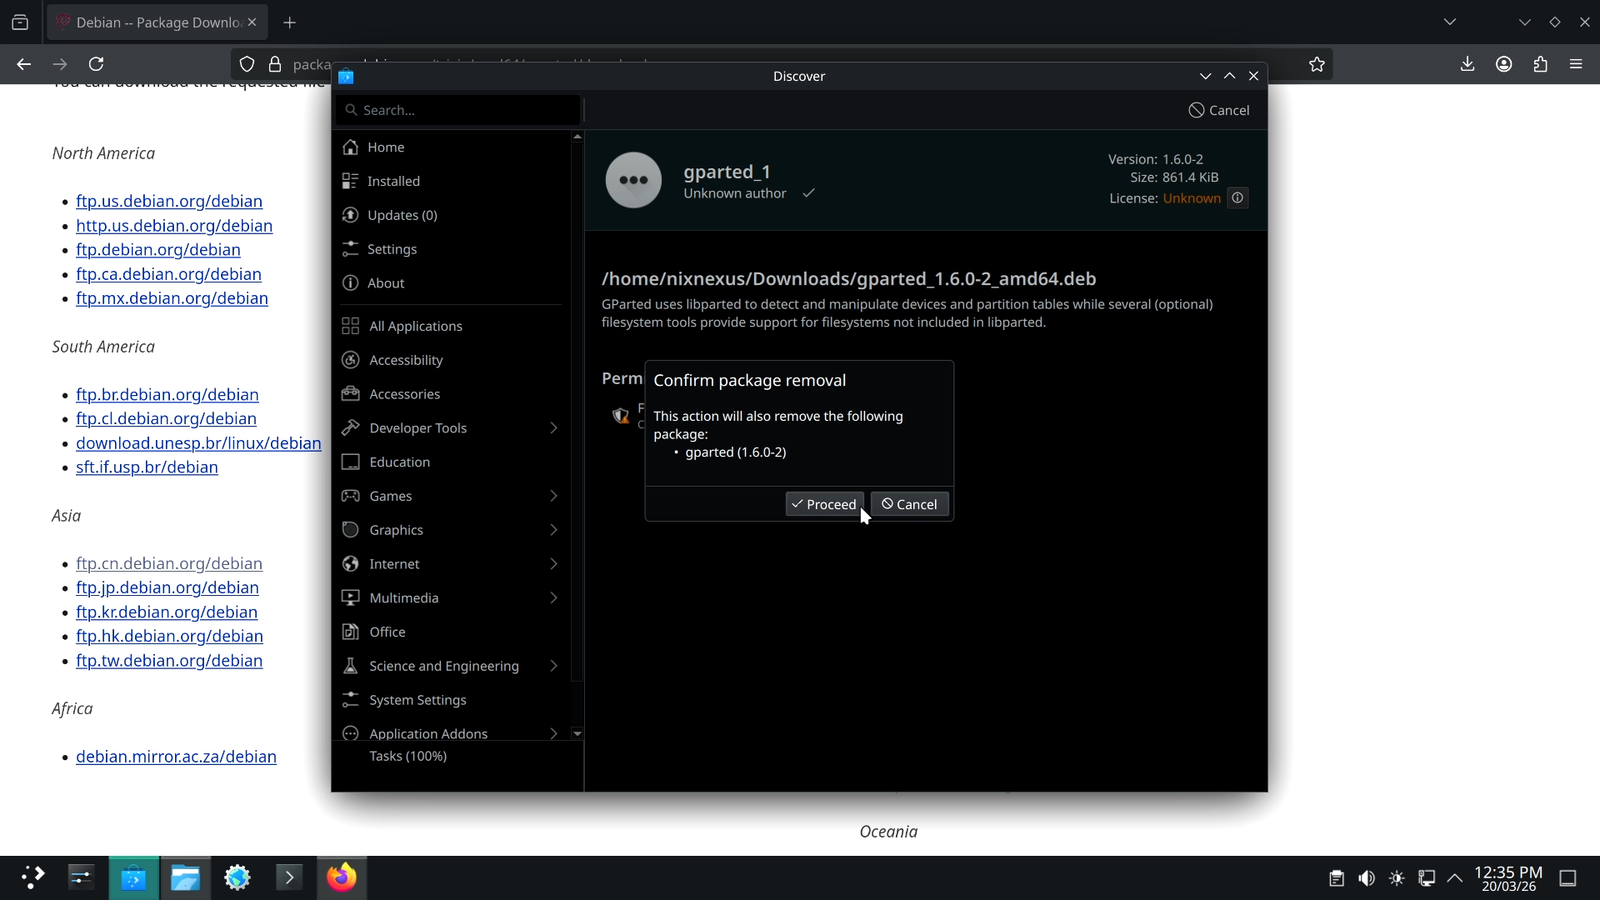Click the Accessibility category icon
The height and width of the screenshot is (900, 1600).
(350, 360)
